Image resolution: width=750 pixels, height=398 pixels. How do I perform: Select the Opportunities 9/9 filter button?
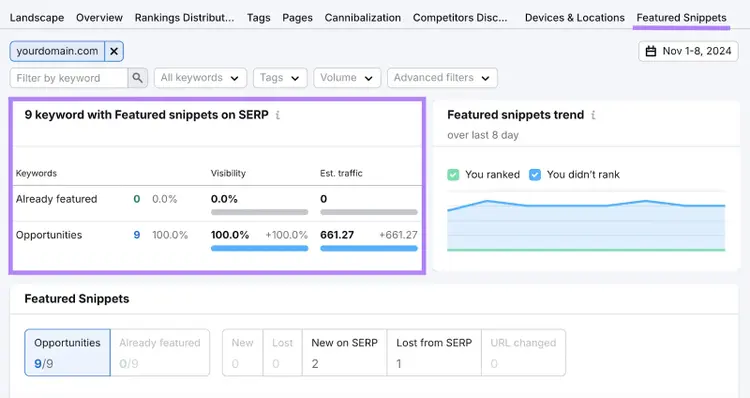pos(67,353)
